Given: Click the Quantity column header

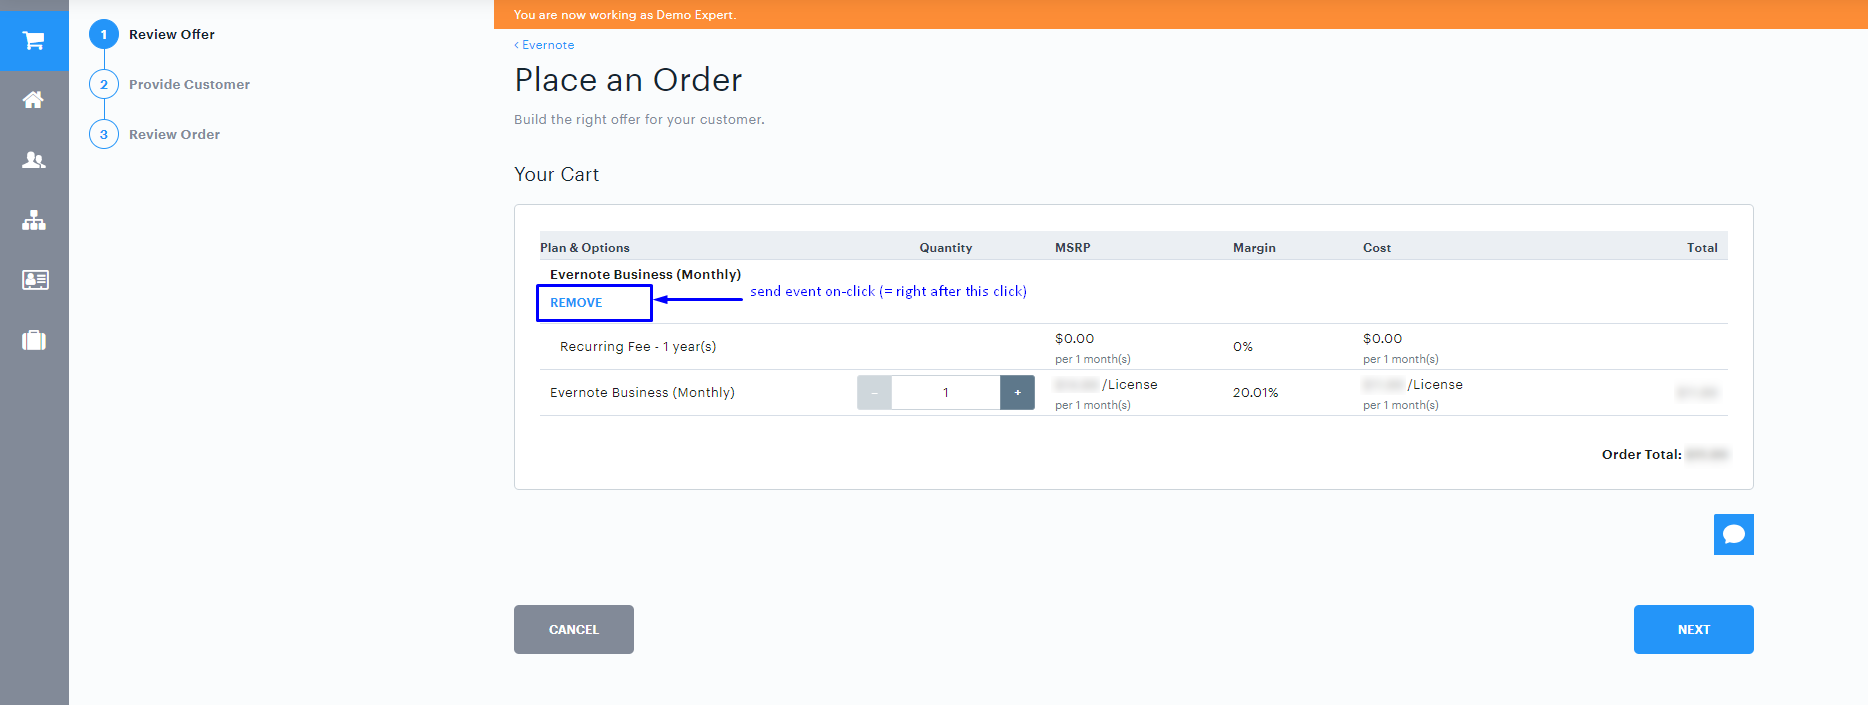Looking at the screenshot, I should [x=946, y=248].
